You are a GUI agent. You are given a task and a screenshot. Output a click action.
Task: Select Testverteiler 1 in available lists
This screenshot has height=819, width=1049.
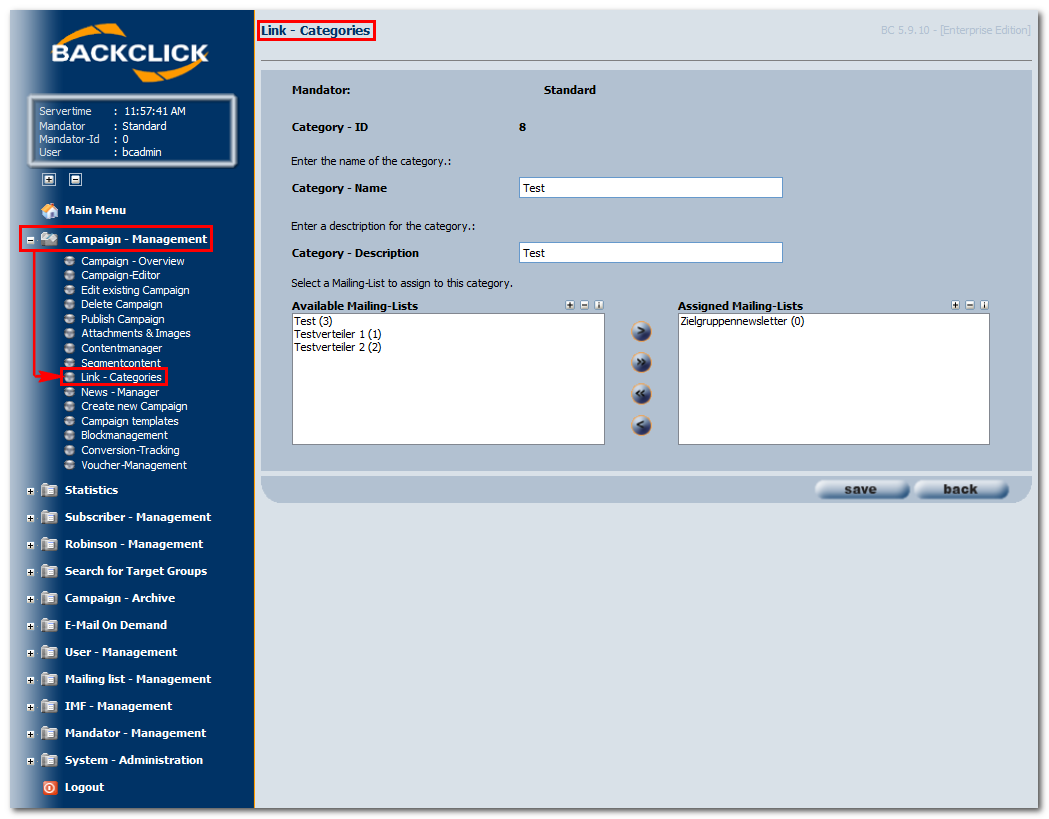337,334
